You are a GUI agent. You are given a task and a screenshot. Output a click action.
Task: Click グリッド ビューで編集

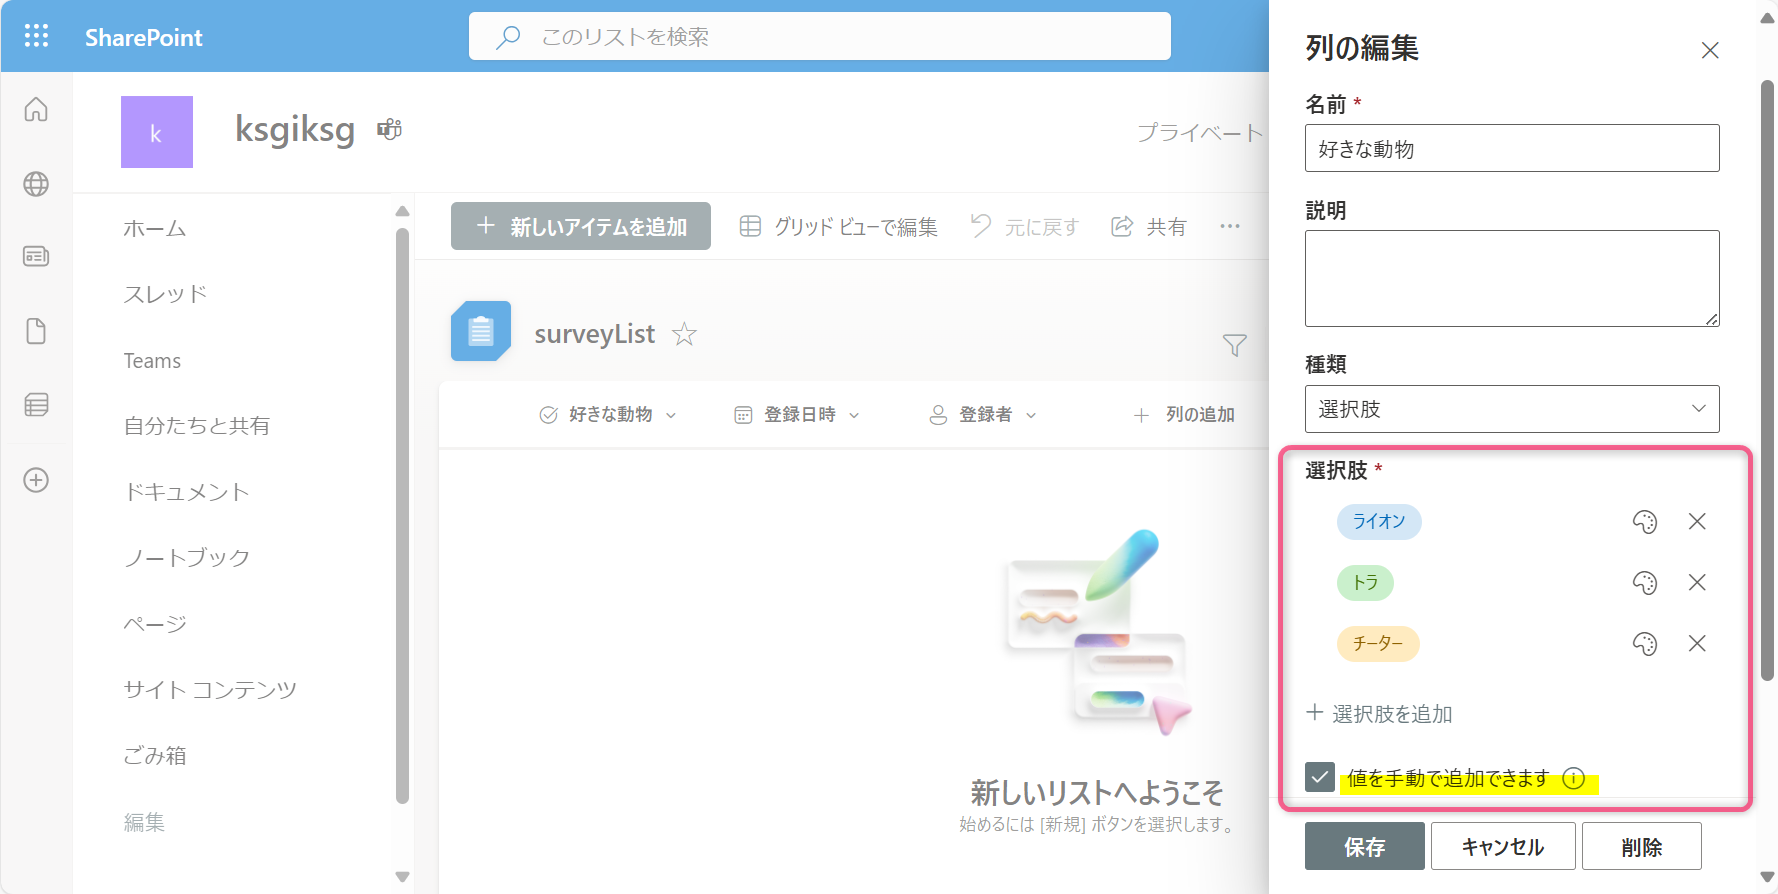point(838,227)
